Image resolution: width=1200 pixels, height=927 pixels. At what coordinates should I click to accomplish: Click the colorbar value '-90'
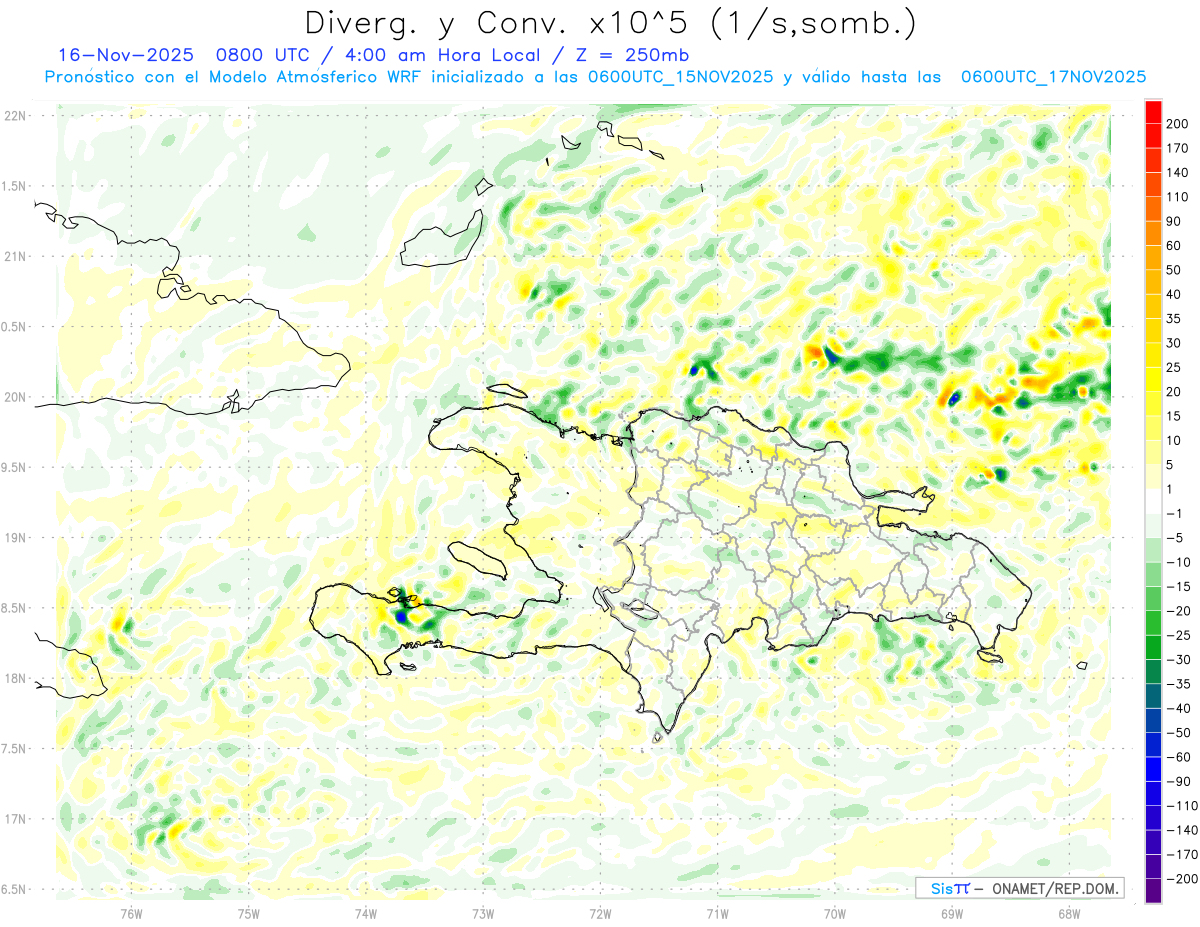1177,782
